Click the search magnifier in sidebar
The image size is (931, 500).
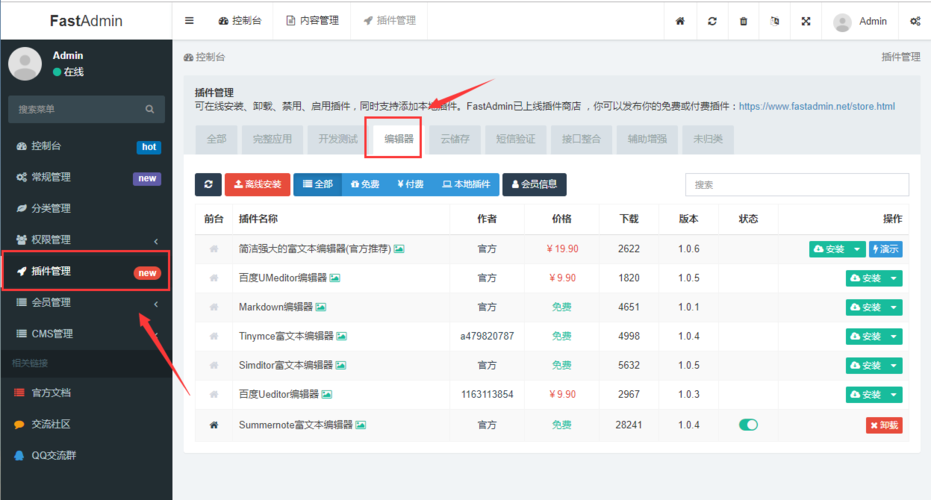(x=150, y=109)
